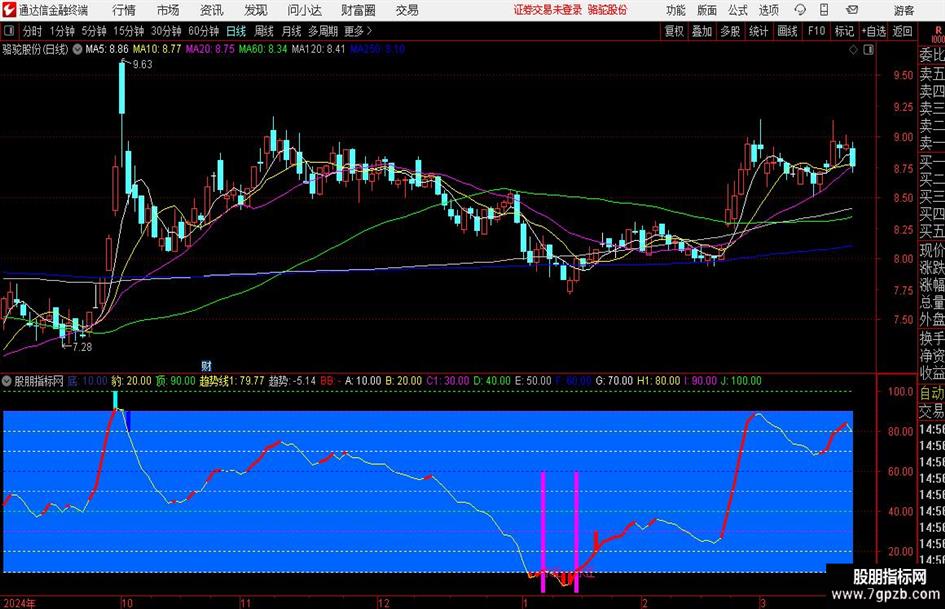
Task: Open the 公式 menu
Action: click(x=738, y=10)
